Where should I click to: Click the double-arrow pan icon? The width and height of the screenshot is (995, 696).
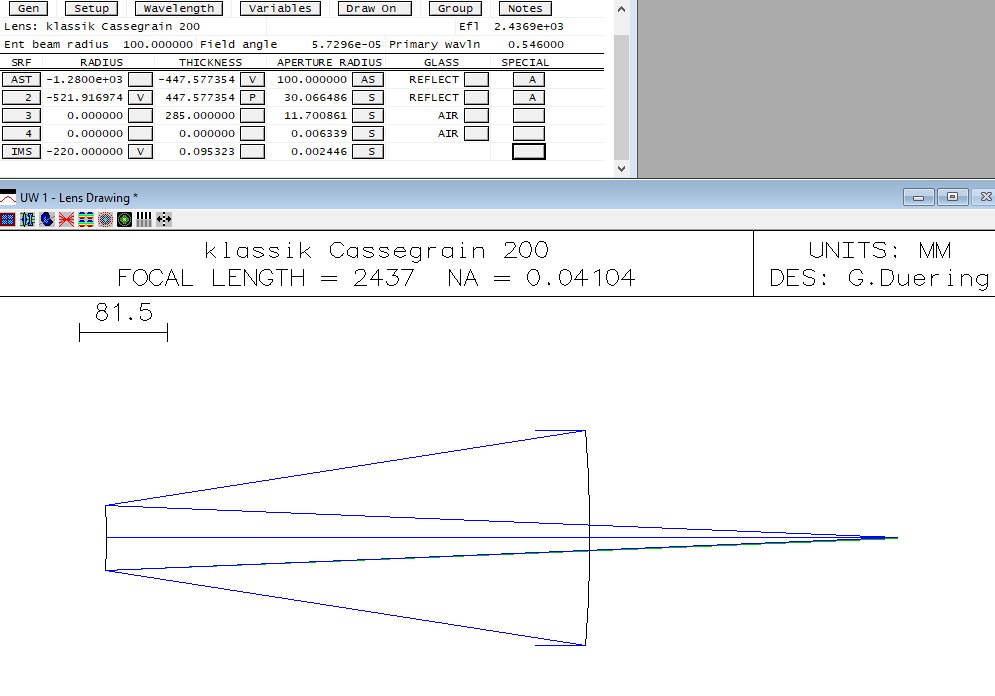pyautogui.click(x=164, y=220)
